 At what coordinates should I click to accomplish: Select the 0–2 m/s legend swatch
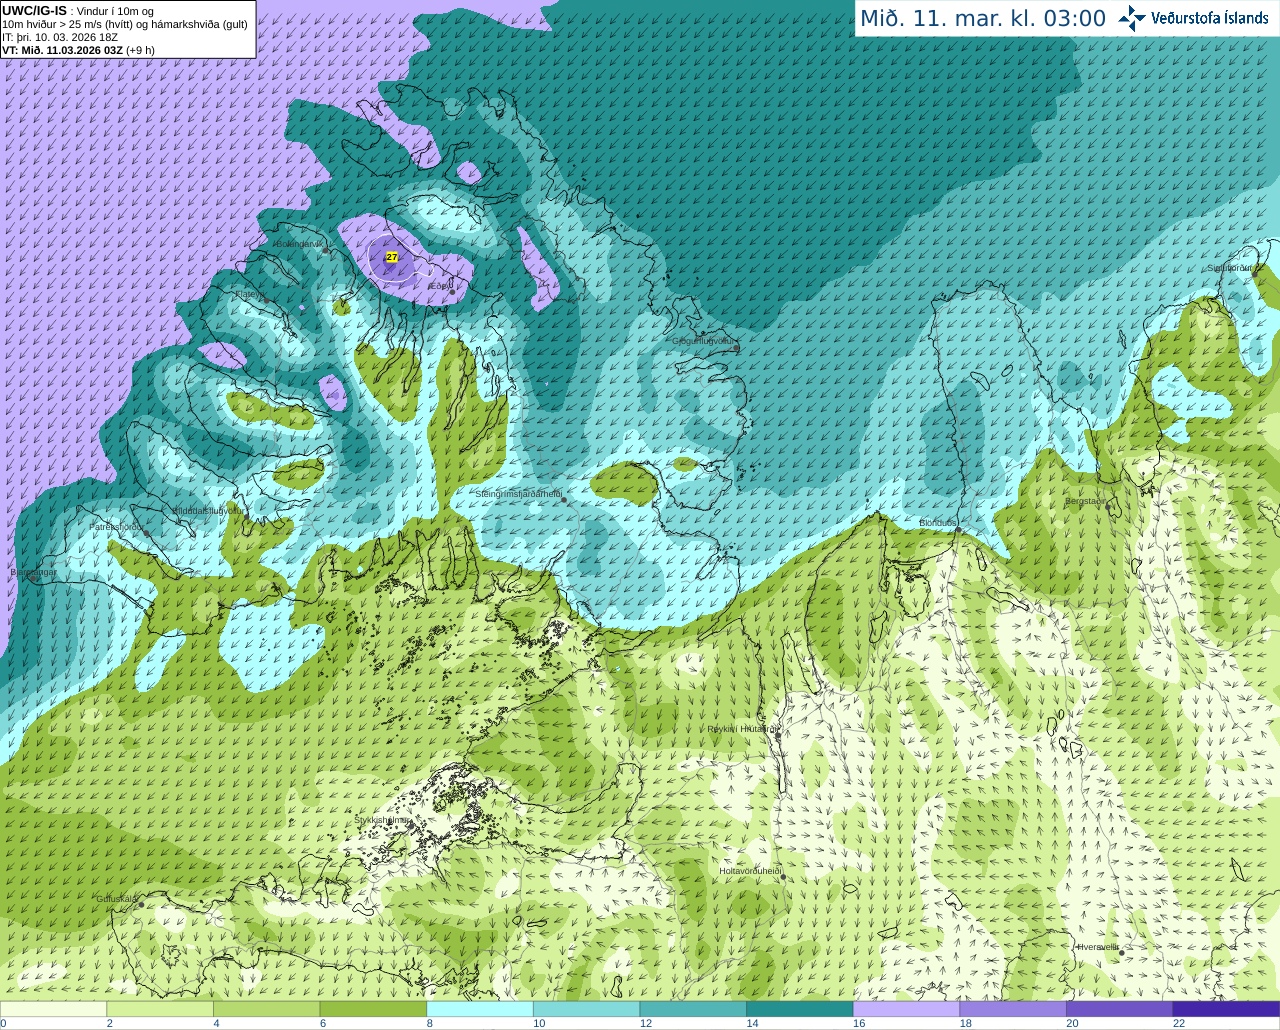(53, 1009)
